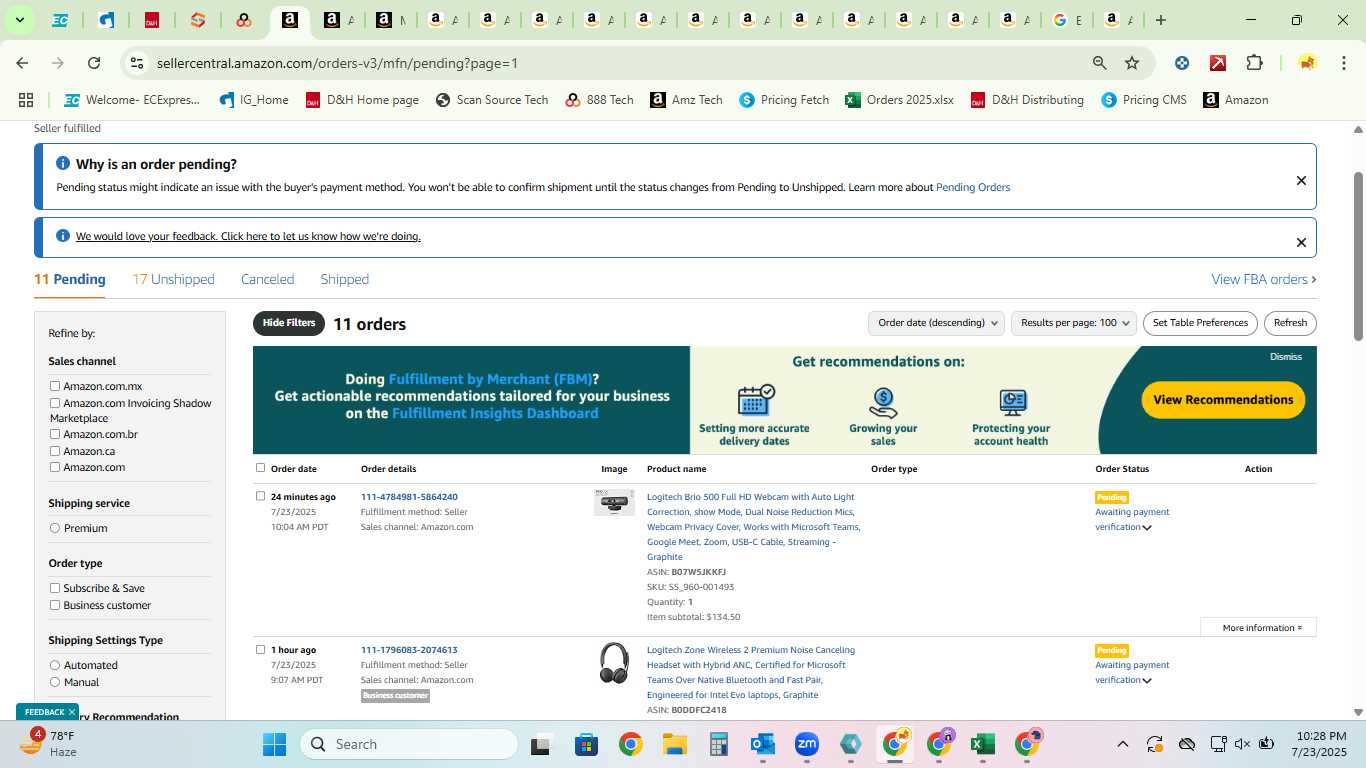The image size is (1366, 768).
Task: Click Set Table Preferences button
Action: (x=1200, y=323)
